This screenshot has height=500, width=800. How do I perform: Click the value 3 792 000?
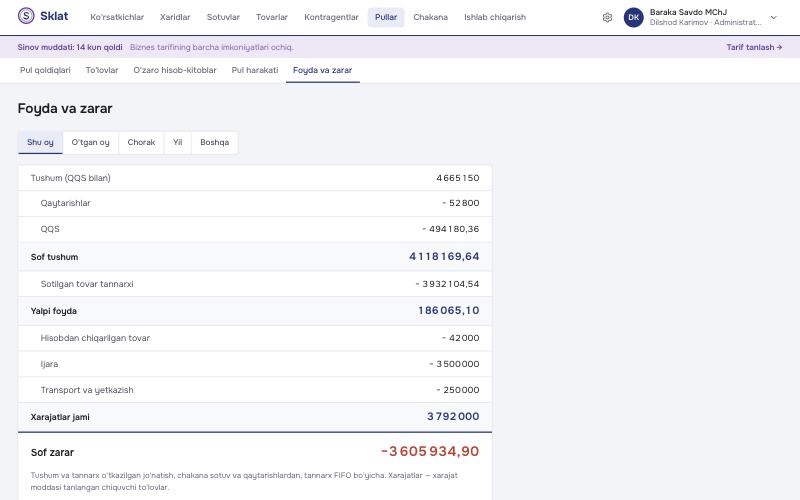(x=453, y=417)
